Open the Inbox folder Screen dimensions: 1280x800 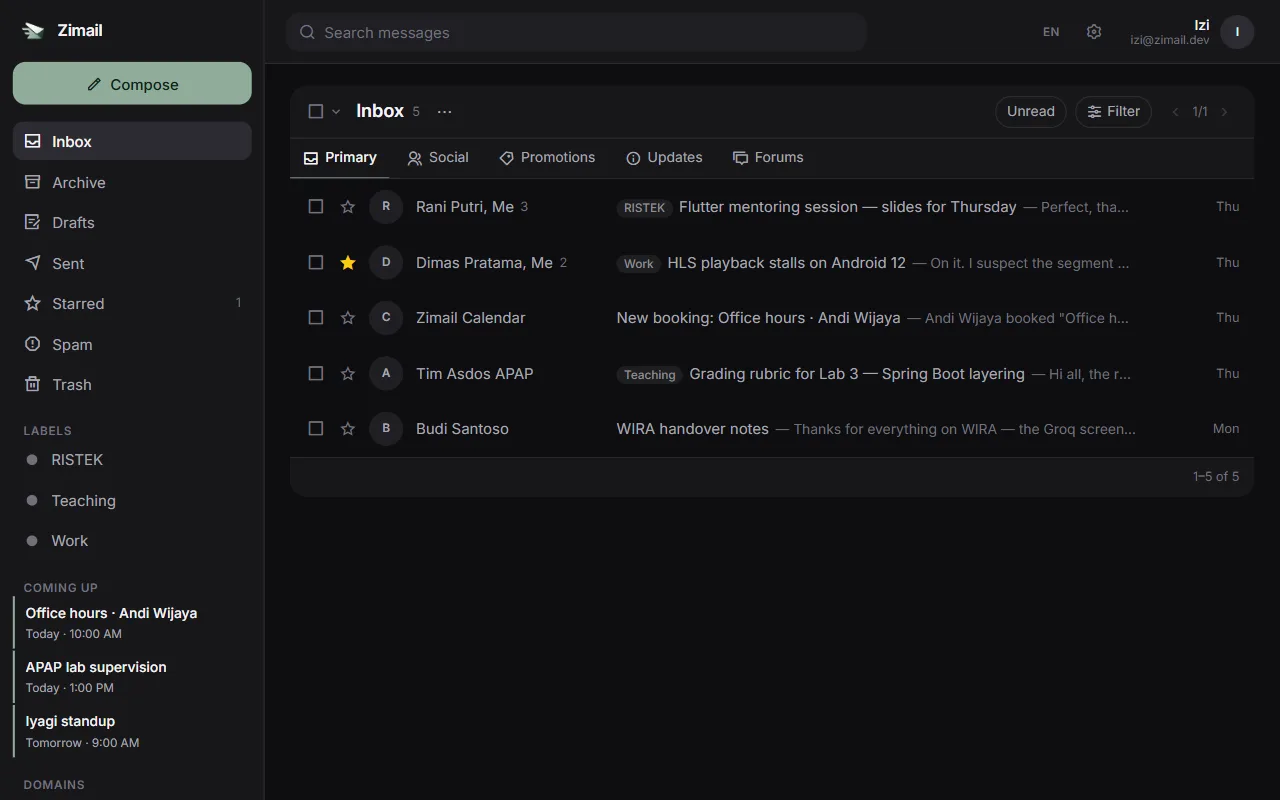132,142
